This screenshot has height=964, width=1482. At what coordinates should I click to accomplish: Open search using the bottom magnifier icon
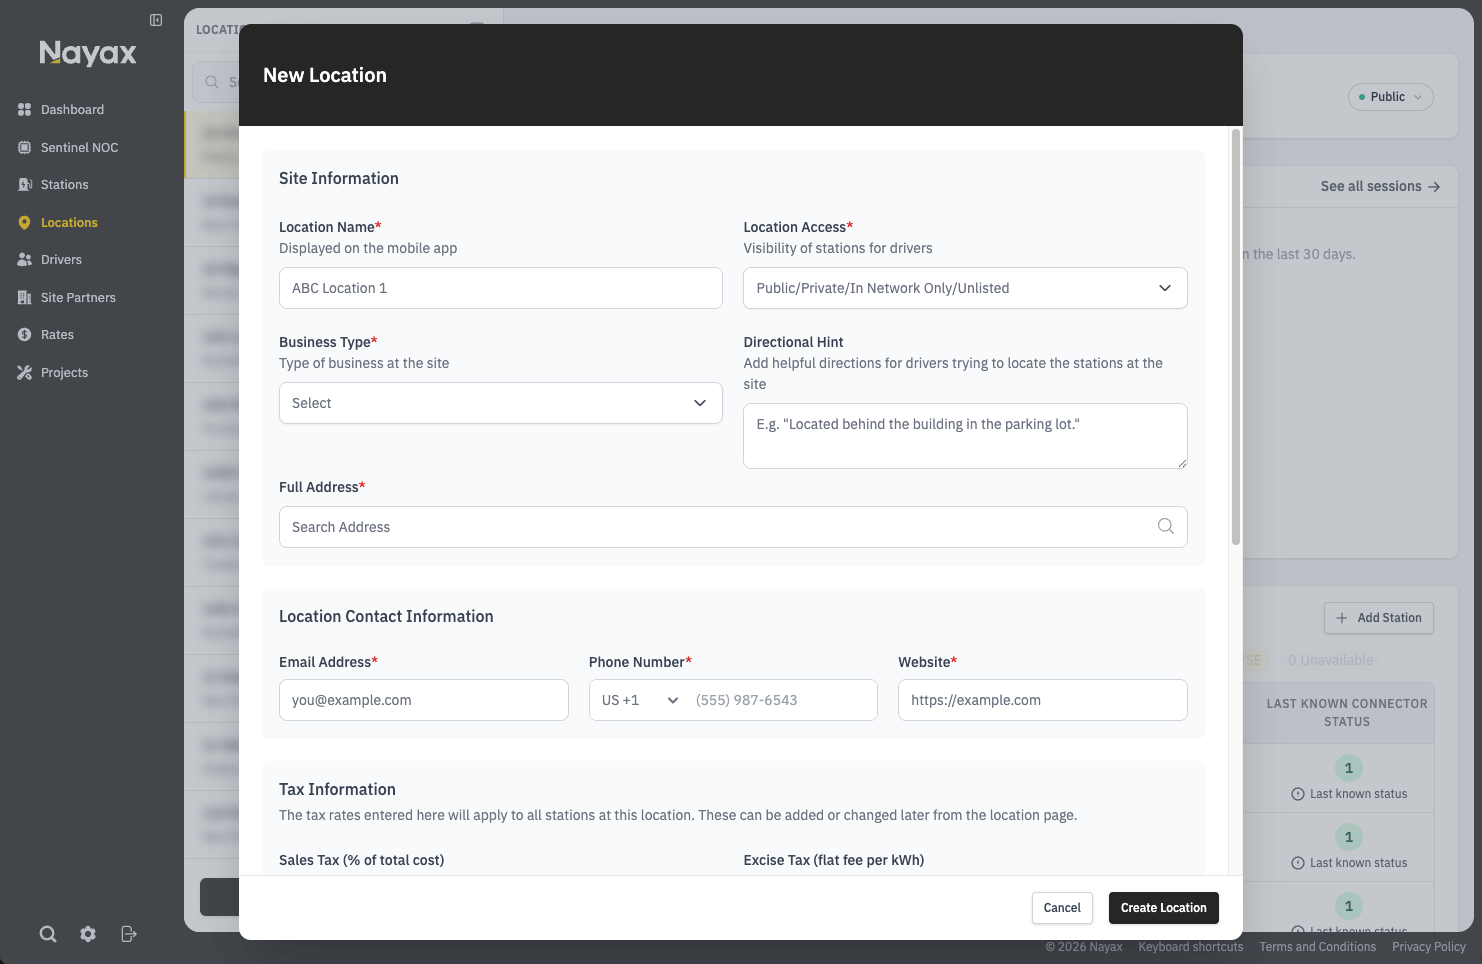tap(48, 934)
